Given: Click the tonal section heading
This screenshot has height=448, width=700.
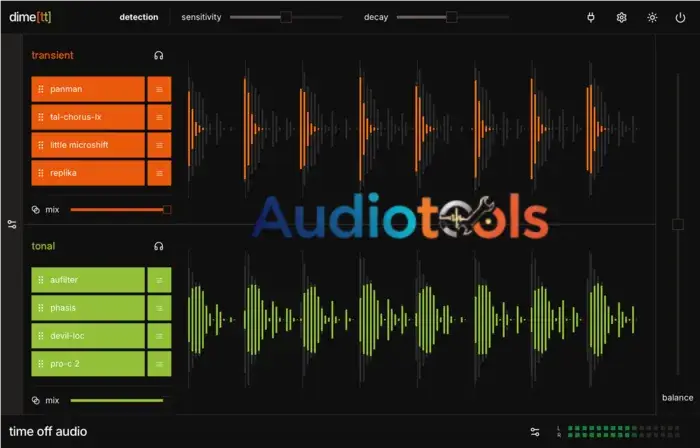Looking at the screenshot, I should tap(43, 246).
